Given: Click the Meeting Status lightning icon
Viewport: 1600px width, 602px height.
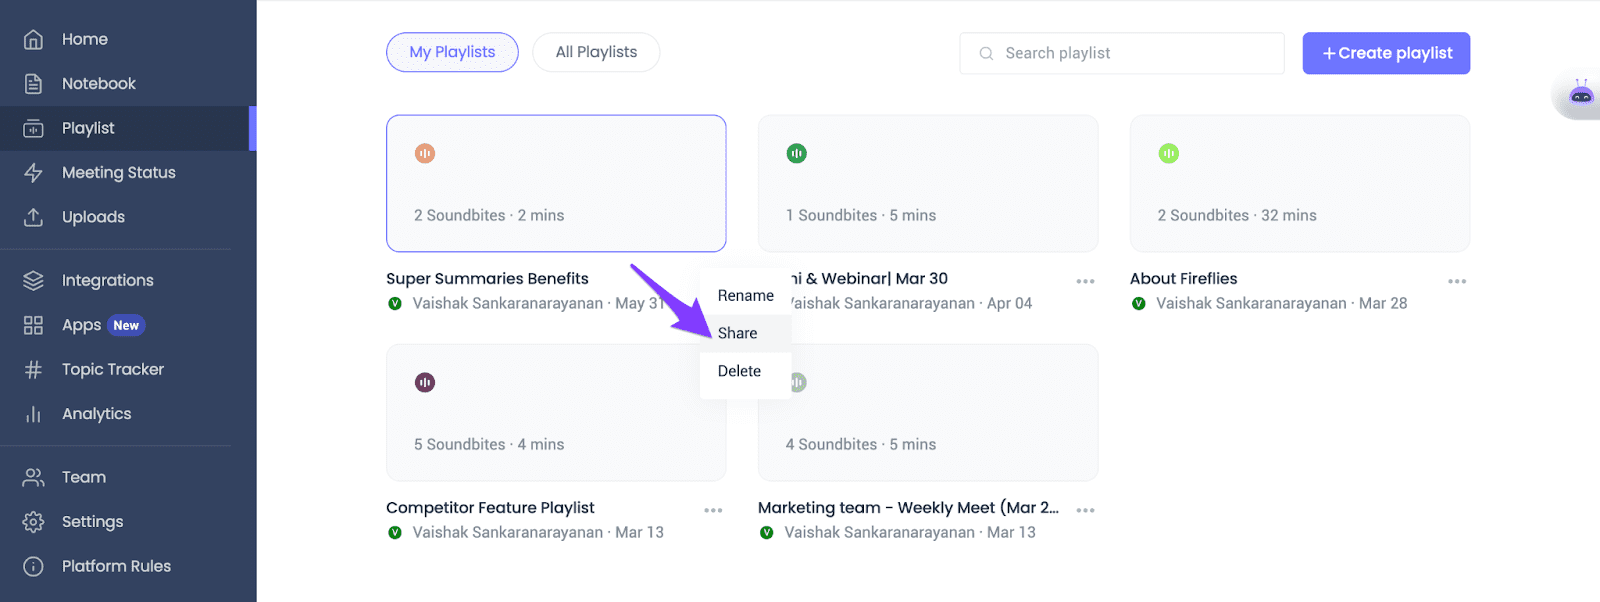Looking at the screenshot, I should tap(33, 173).
